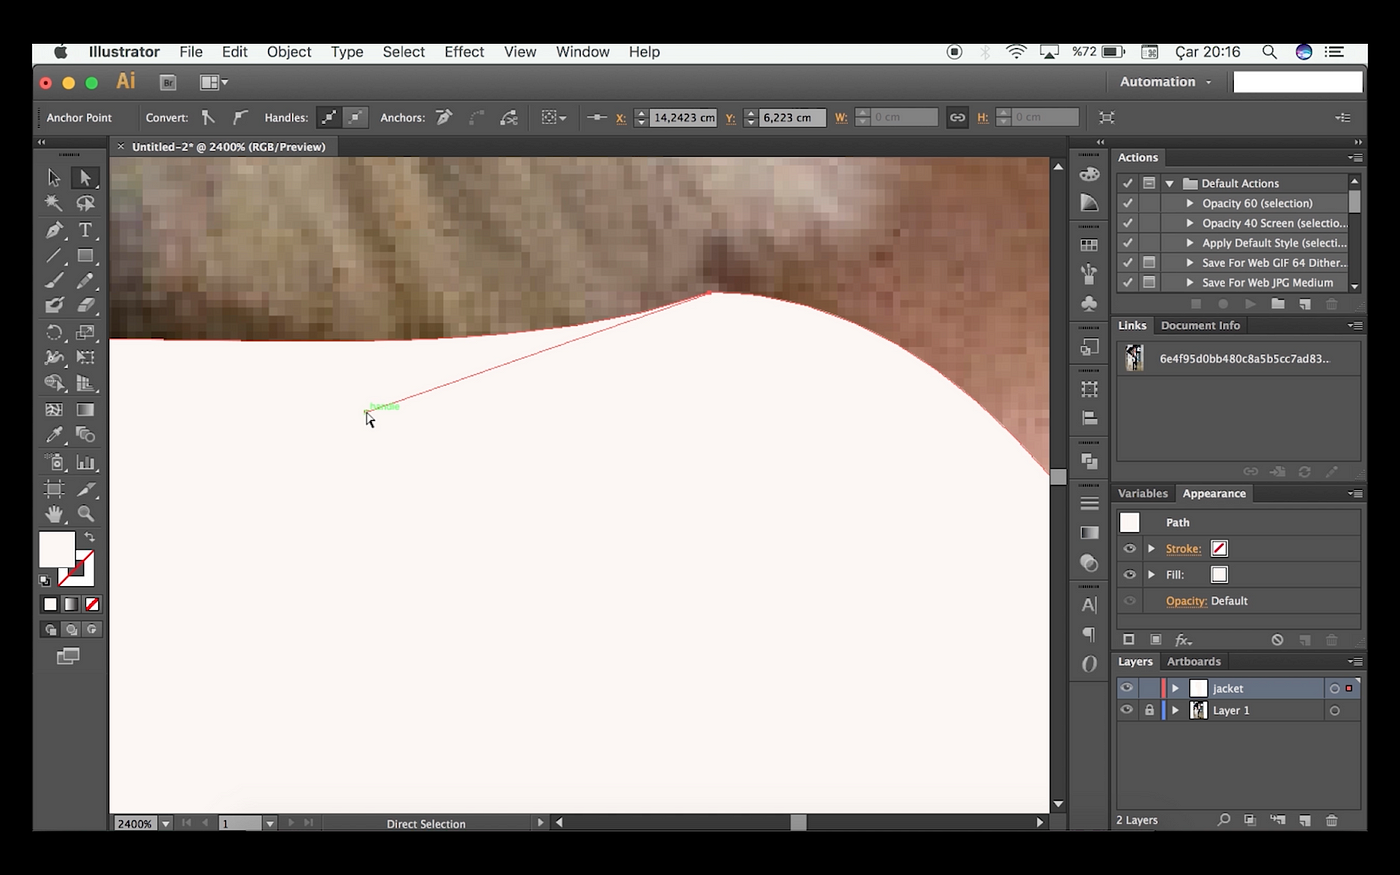1400x875 pixels.
Task: Click the Fill swatch in Appearance panel
Action: click(1219, 575)
